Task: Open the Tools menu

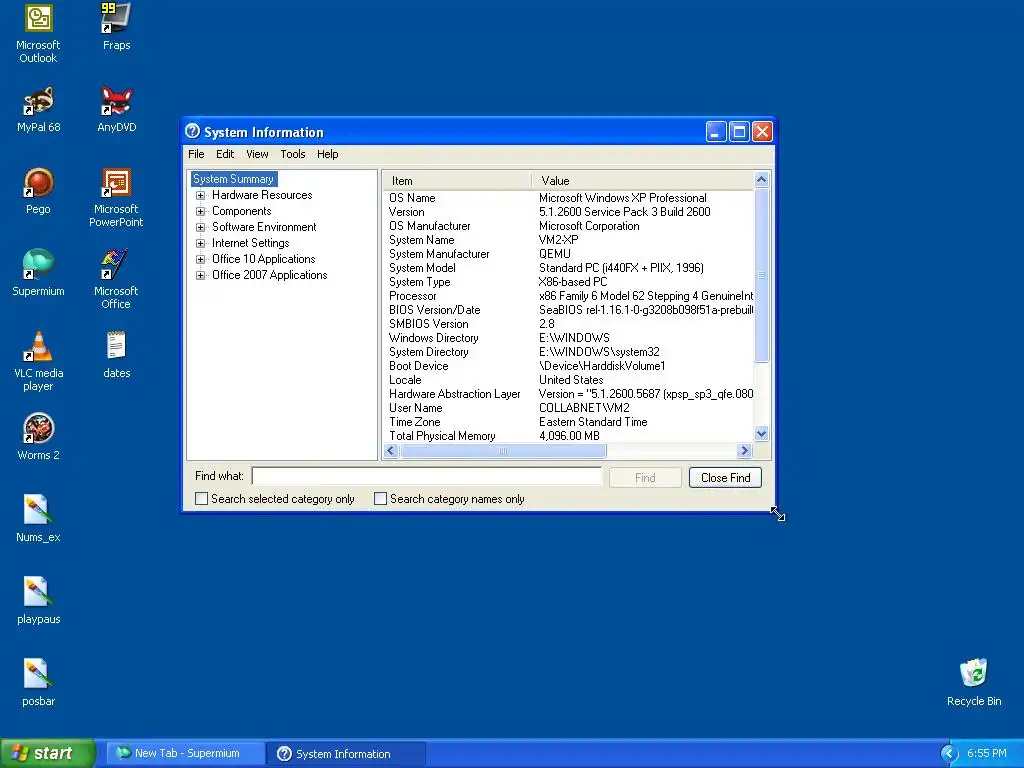Action: [293, 154]
